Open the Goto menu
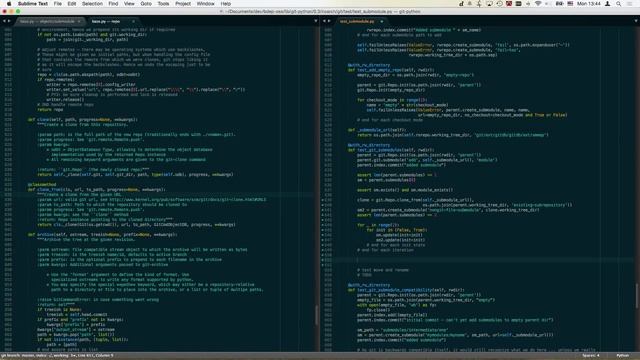Screen dimensions: 640x360 [x=146, y=4]
